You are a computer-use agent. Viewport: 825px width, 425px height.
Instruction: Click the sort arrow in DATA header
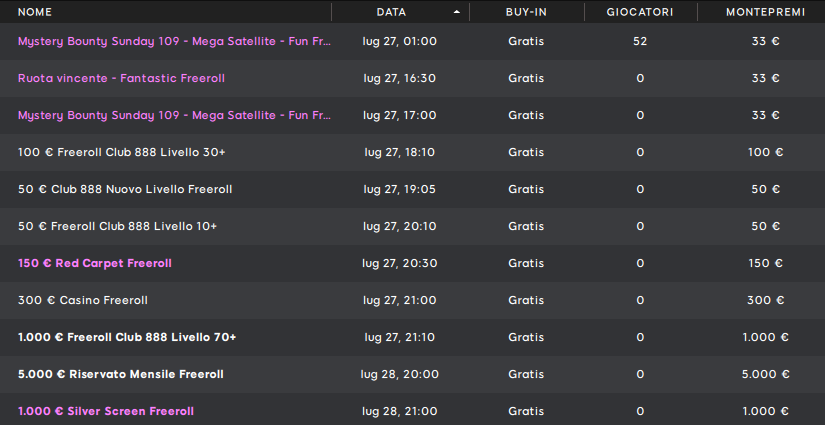(457, 12)
